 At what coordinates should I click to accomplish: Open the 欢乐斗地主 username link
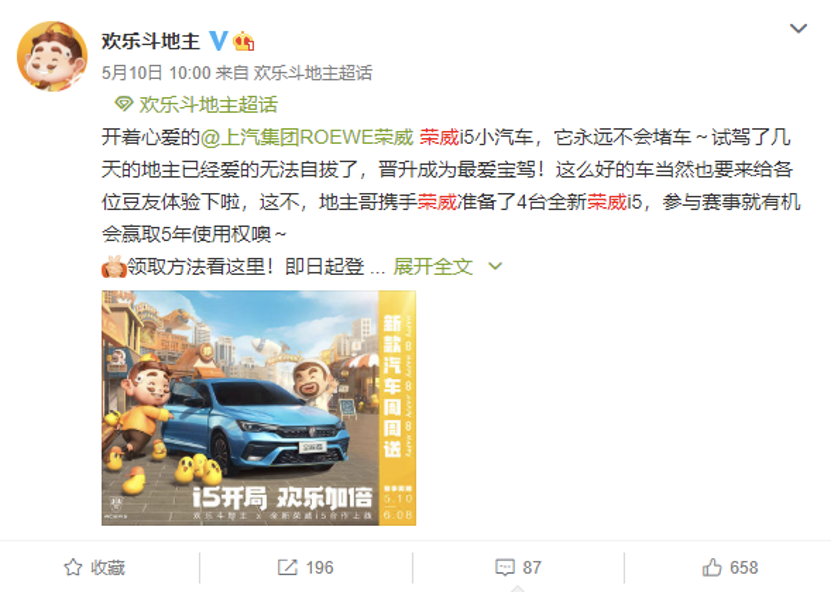[151, 41]
